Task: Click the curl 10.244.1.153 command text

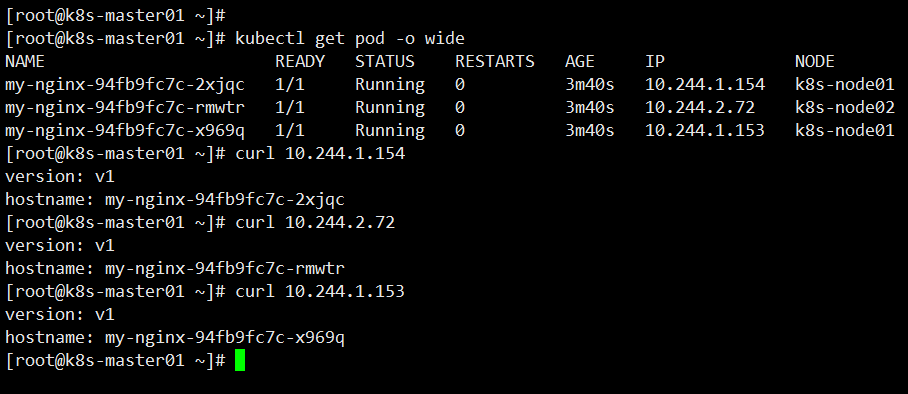Action: pos(320,291)
